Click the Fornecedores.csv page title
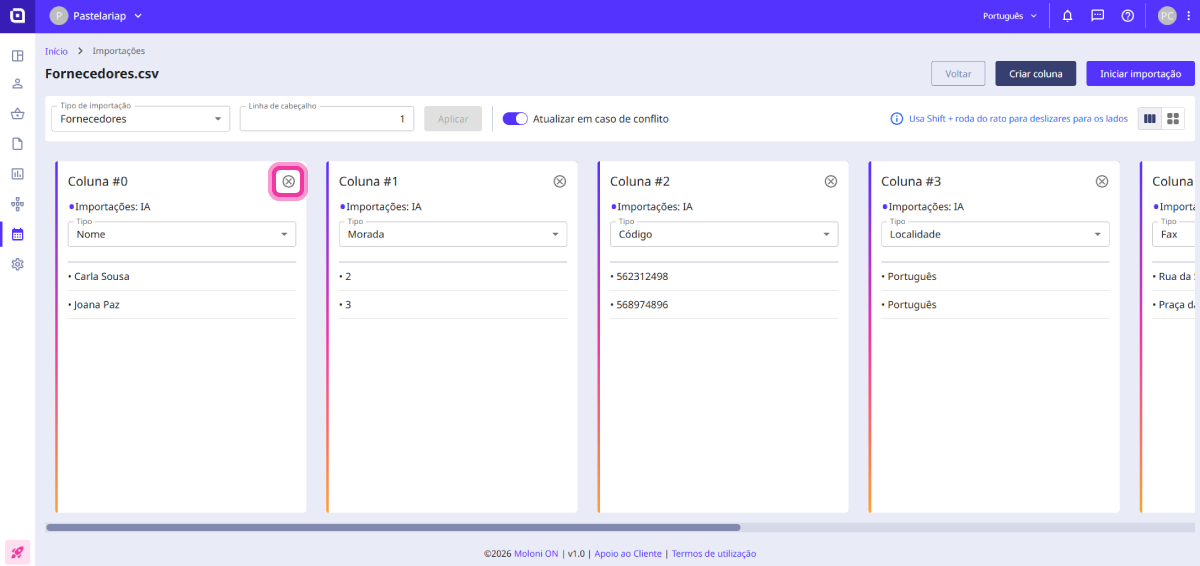The width and height of the screenshot is (1200, 566). pos(102,74)
